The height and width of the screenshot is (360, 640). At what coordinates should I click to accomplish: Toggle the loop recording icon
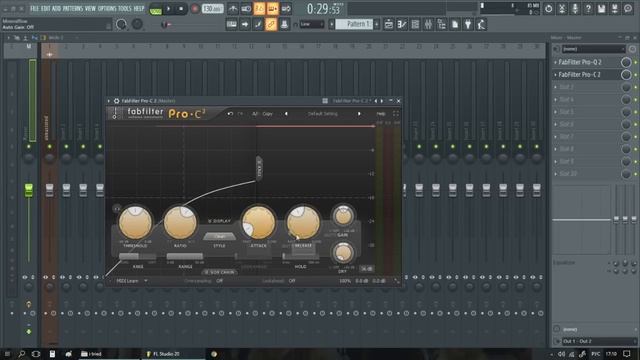pyautogui.click(x=286, y=9)
